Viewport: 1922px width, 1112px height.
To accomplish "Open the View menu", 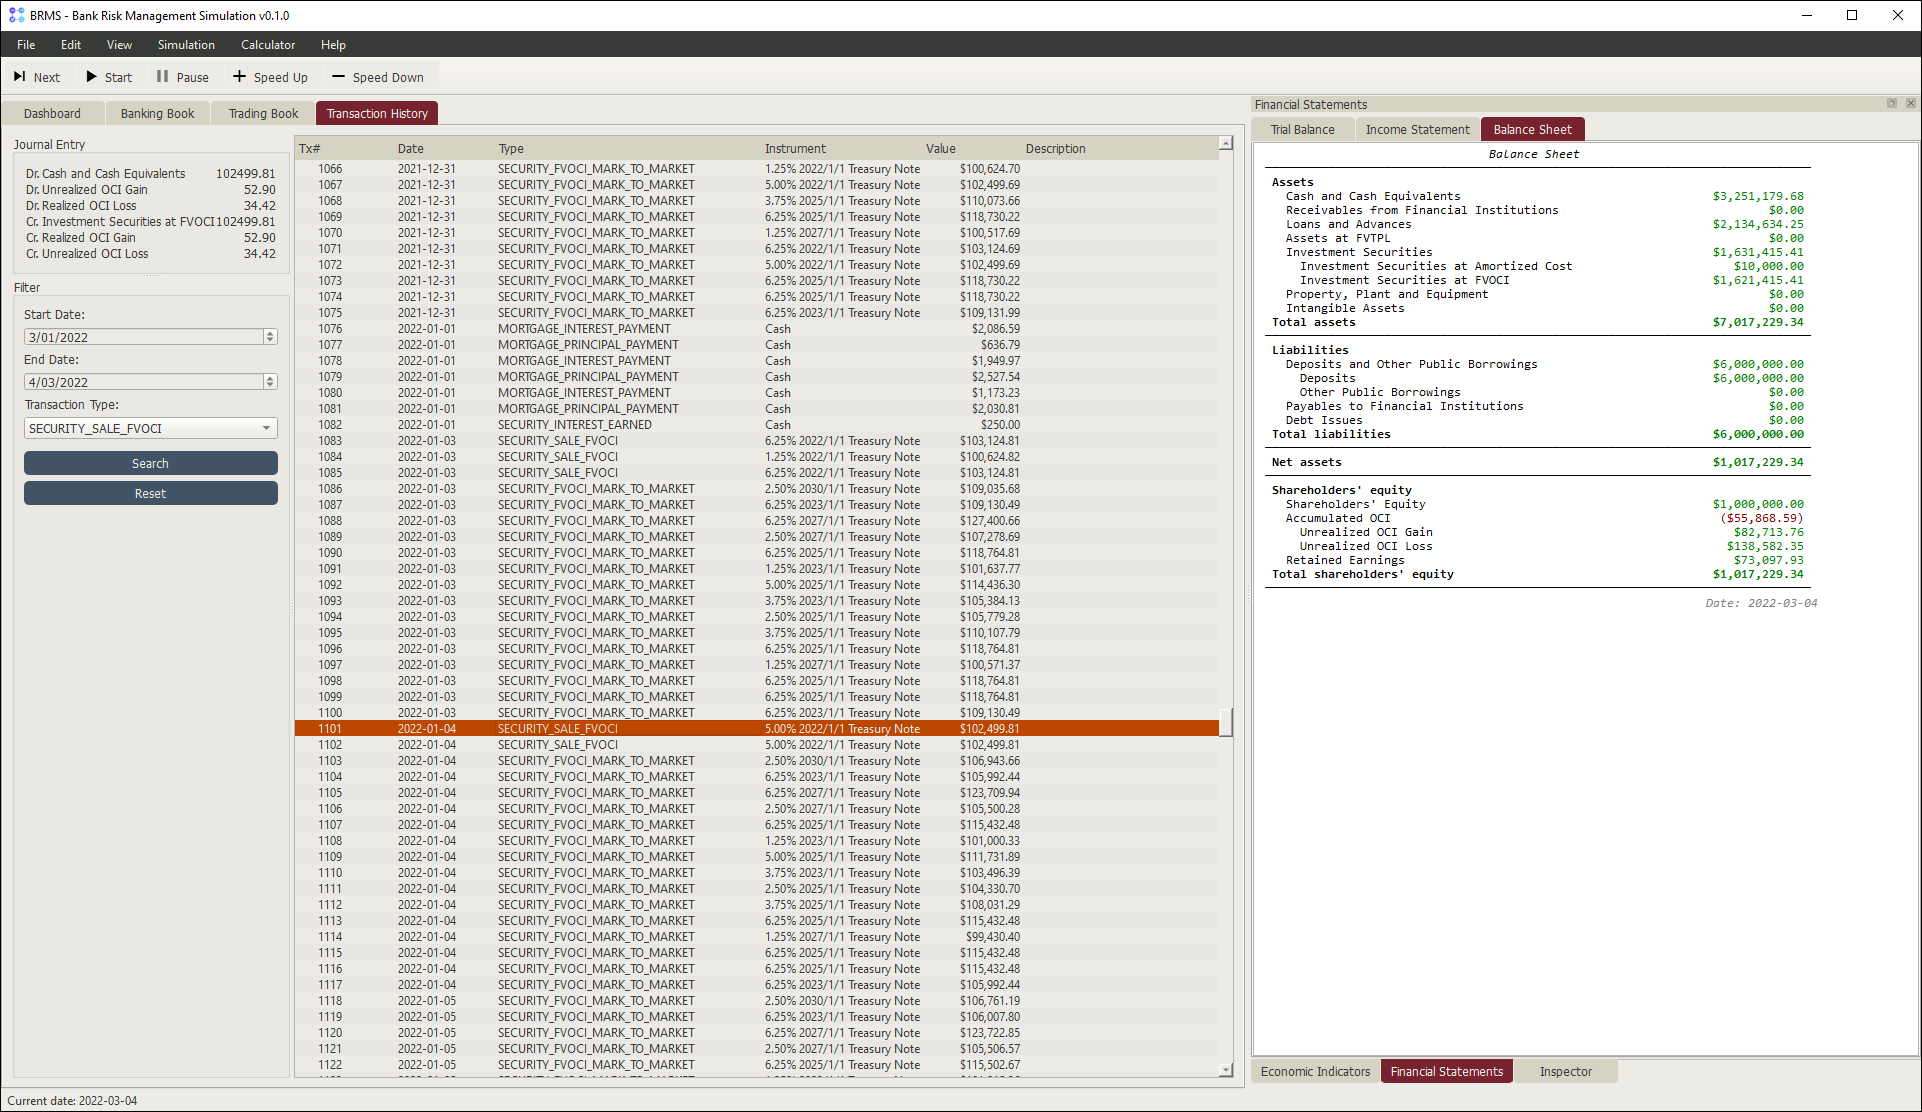I will click(x=119, y=45).
